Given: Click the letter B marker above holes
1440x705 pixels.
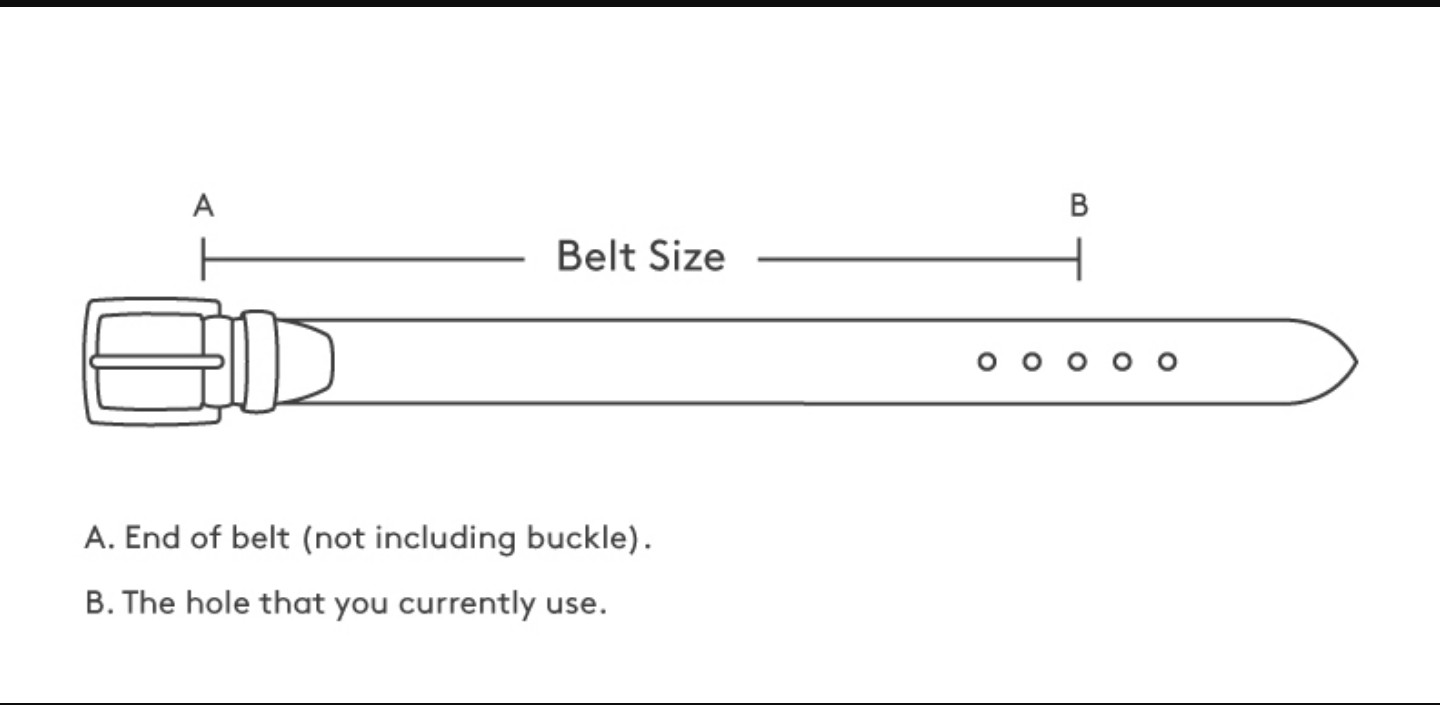Looking at the screenshot, I should [1079, 206].
